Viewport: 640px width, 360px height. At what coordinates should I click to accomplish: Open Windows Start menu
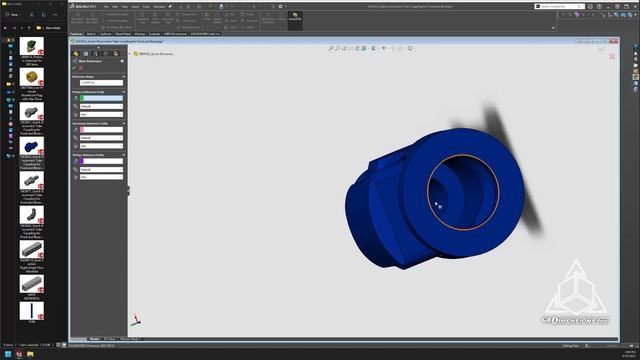[8, 354]
